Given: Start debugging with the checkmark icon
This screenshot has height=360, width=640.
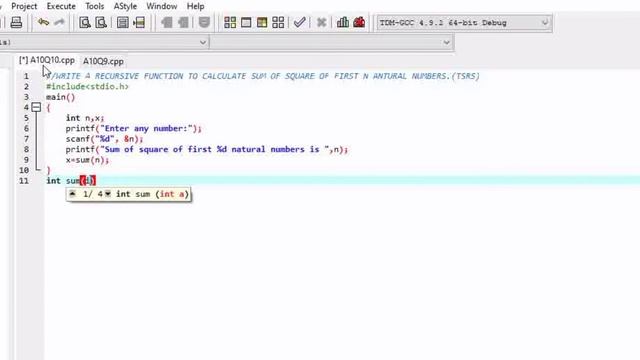Looking at the screenshot, I should (300, 22).
